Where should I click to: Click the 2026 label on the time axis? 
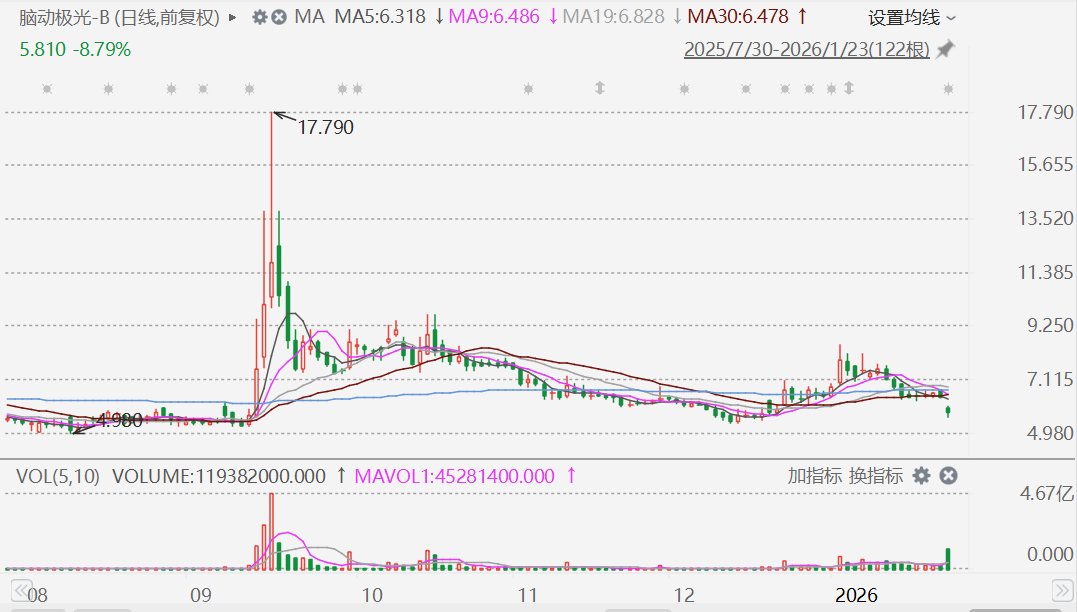856,595
